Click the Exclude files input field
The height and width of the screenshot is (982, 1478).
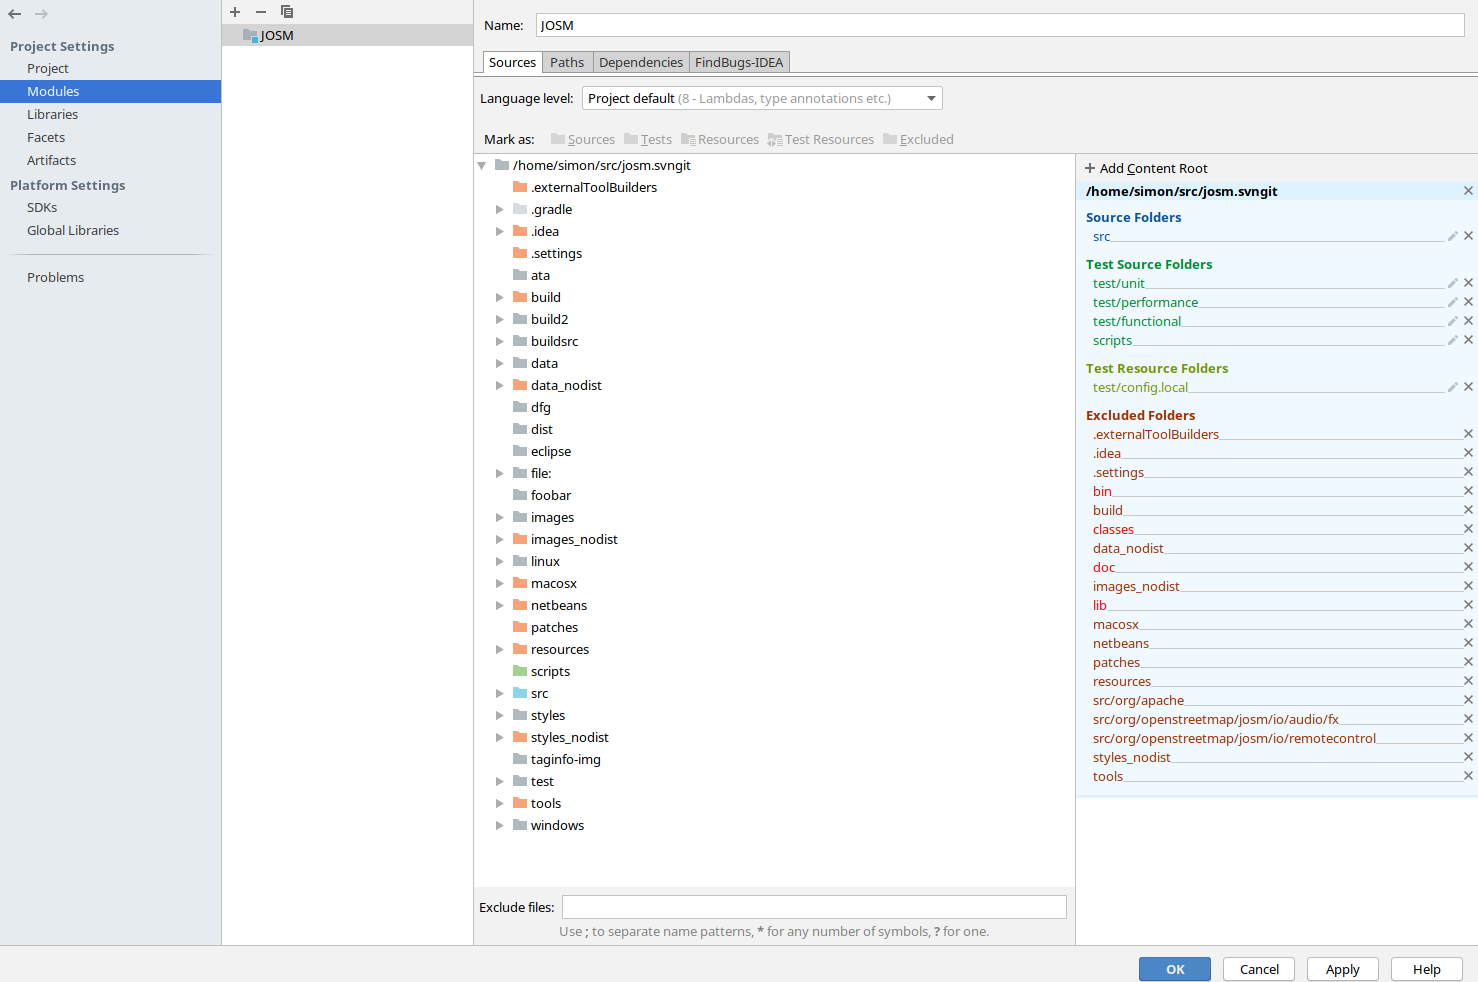(x=814, y=907)
